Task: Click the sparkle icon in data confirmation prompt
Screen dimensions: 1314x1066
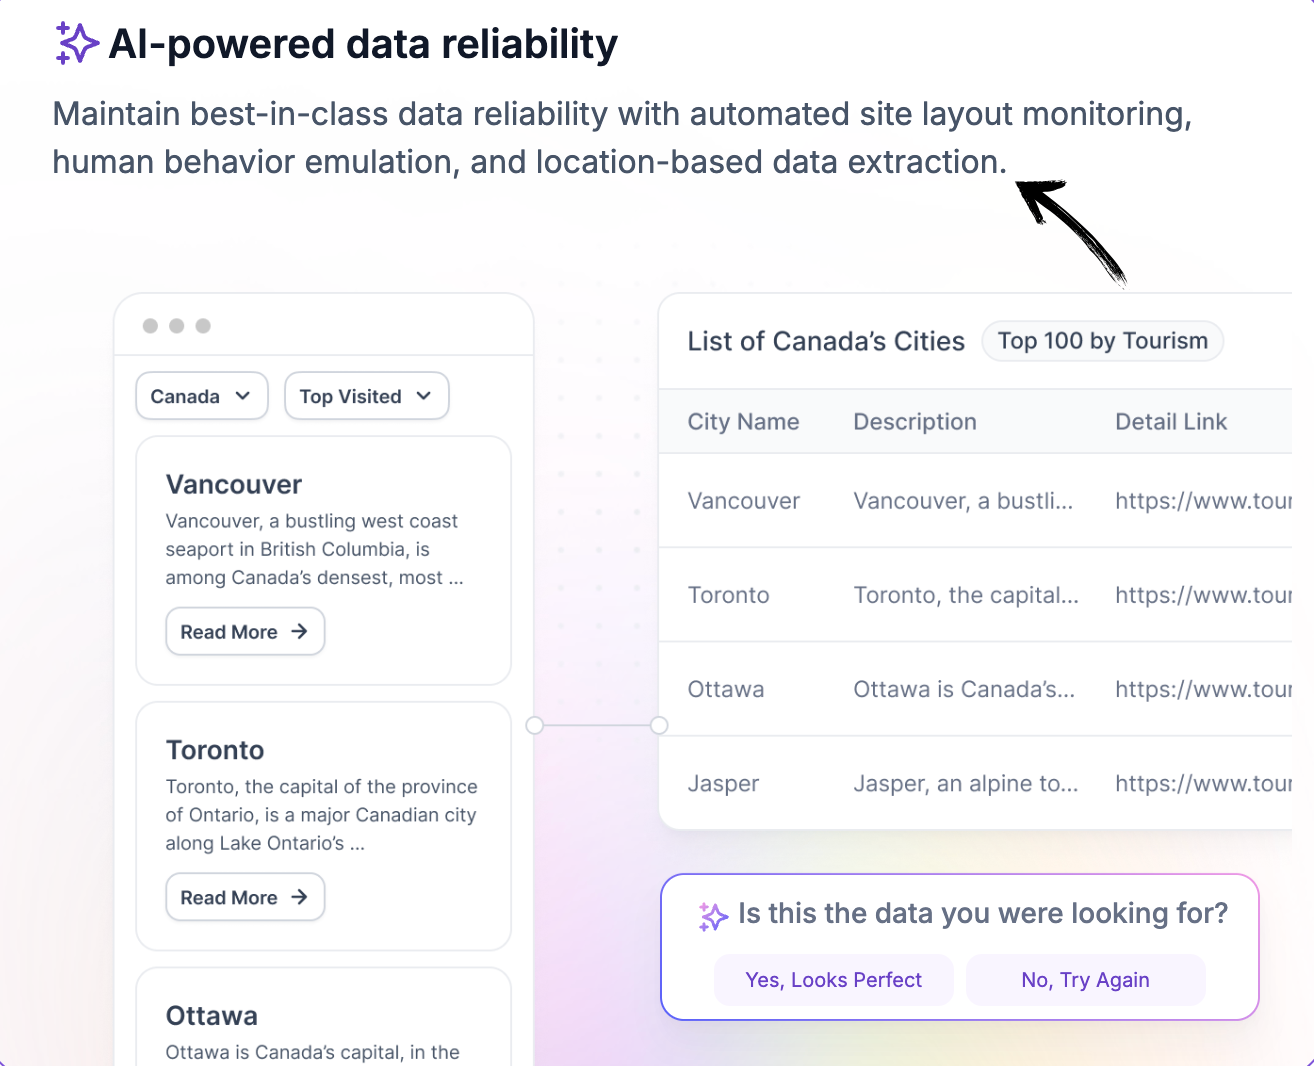Action: tap(713, 916)
